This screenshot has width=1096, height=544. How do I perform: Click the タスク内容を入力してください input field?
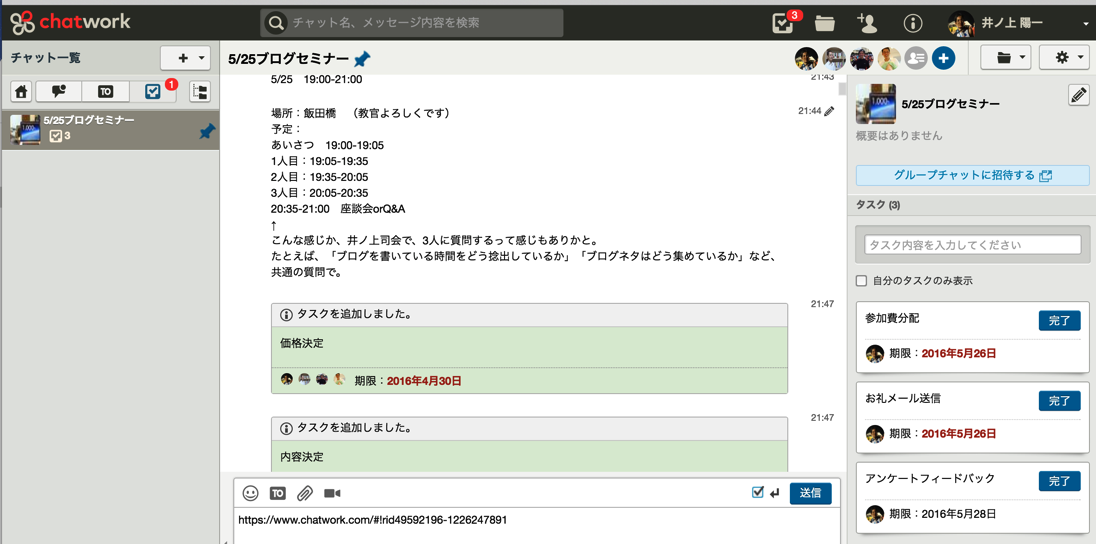point(972,245)
